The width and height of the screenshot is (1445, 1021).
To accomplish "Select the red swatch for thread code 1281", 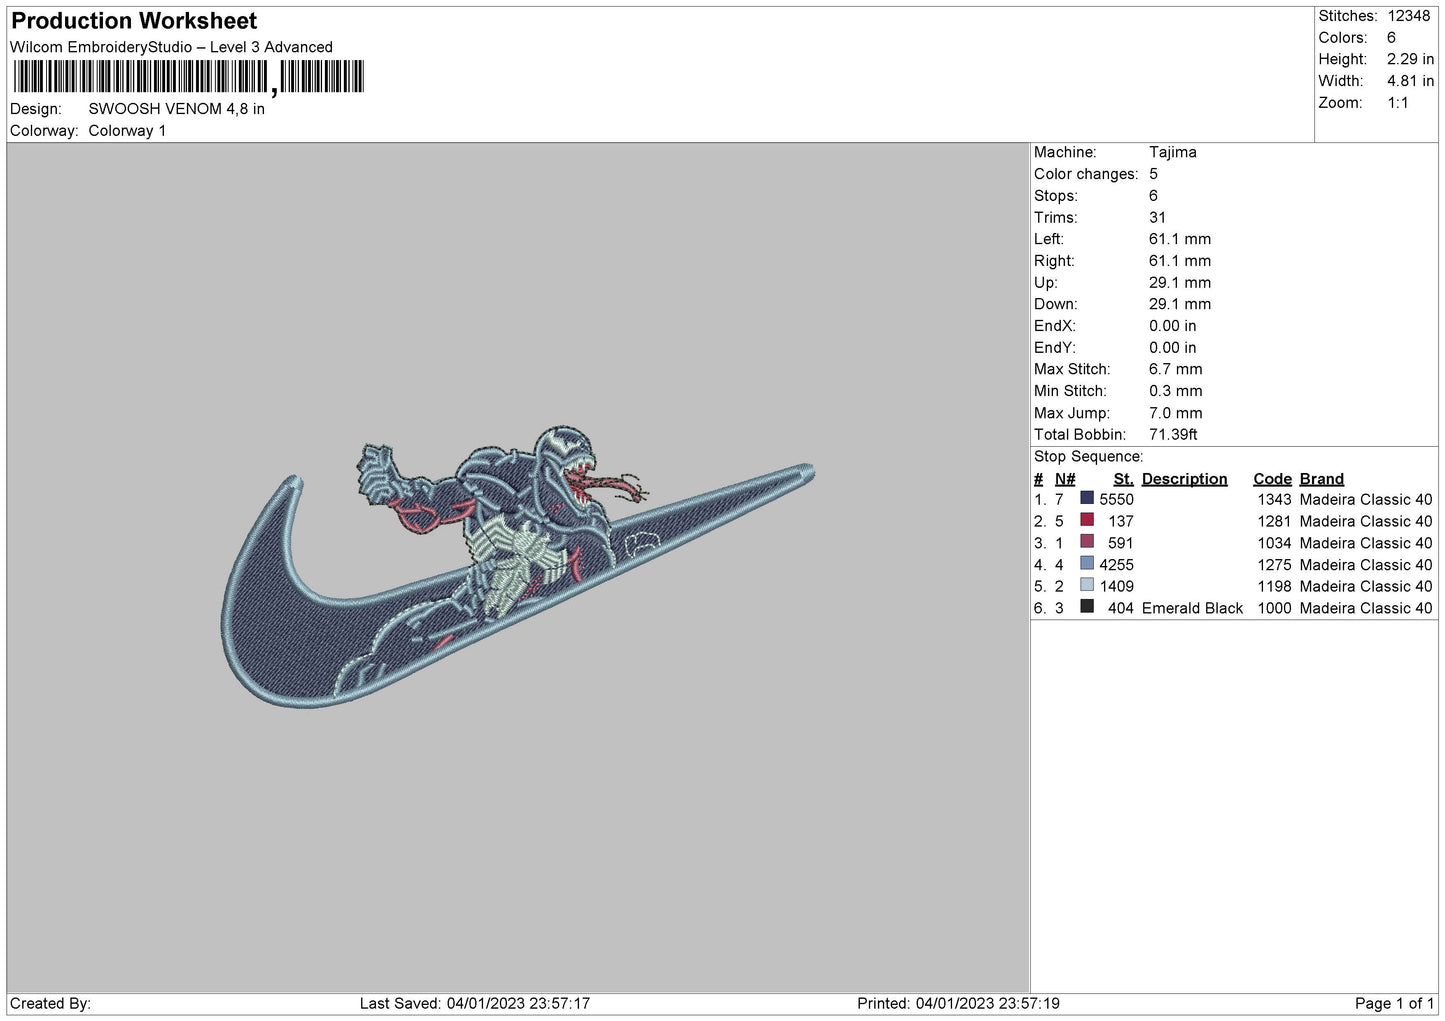I will [x=1086, y=520].
